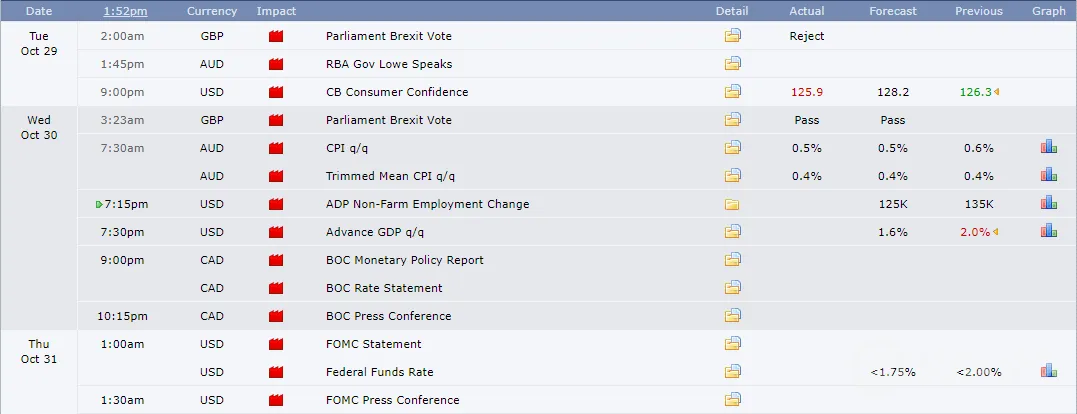The width and height of the screenshot is (1077, 414).
Task: Open detail folder for BOC Rate Statement
Action: pyautogui.click(x=733, y=288)
